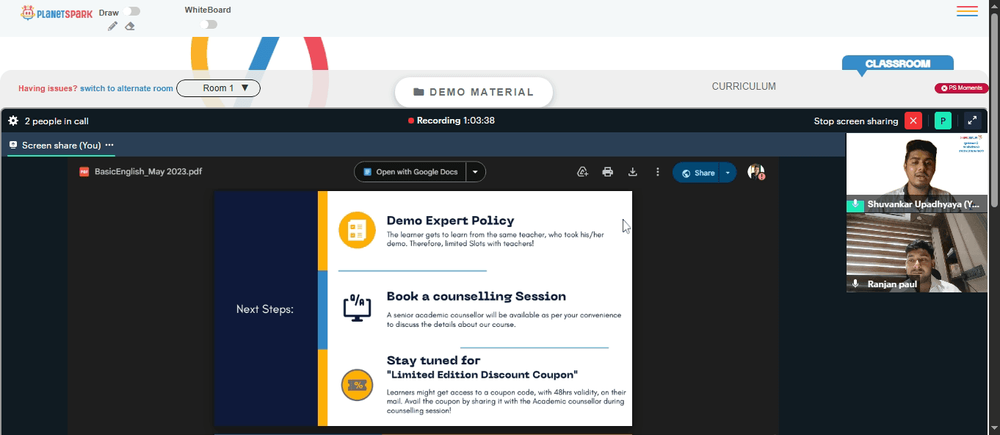1000x435 pixels.
Task: Open the CURRICULUM tab
Action: (x=744, y=86)
